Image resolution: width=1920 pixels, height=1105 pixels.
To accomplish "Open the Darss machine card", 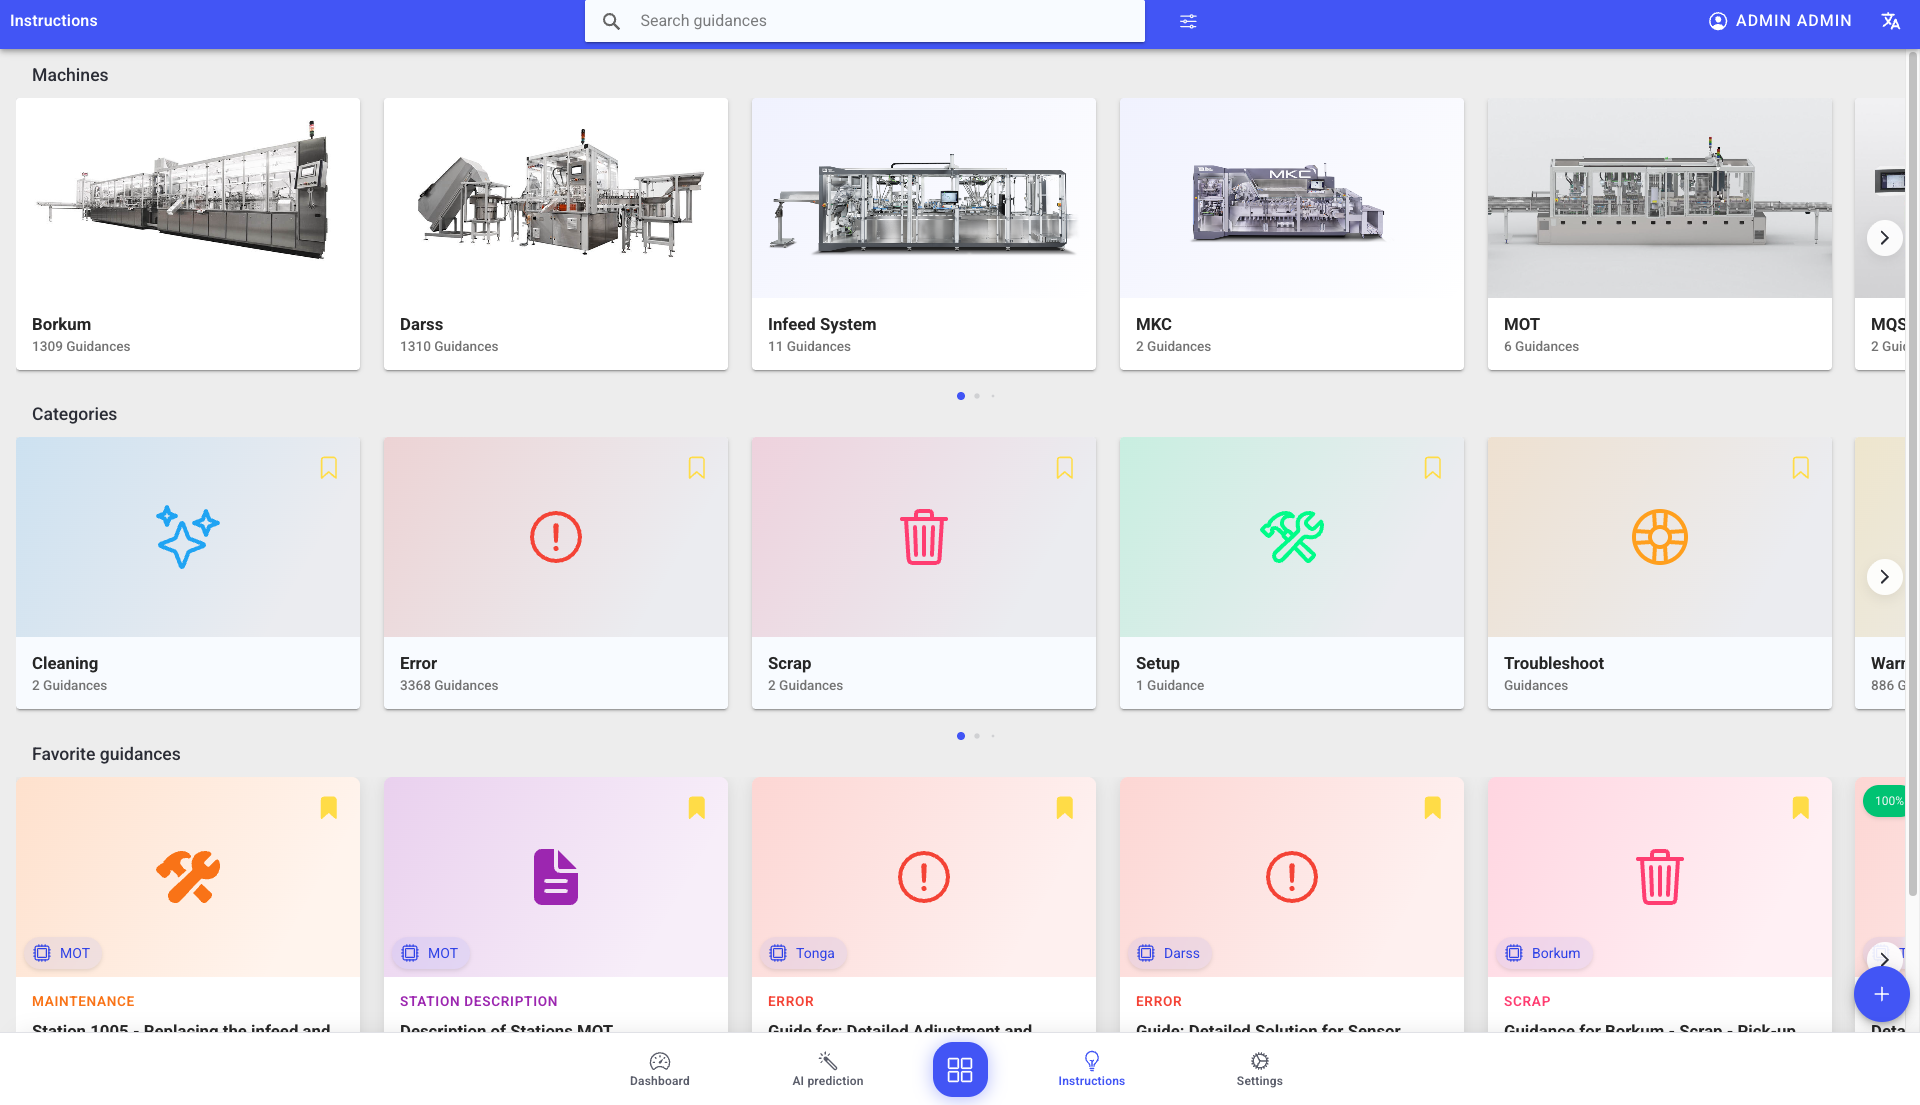I will coord(556,234).
